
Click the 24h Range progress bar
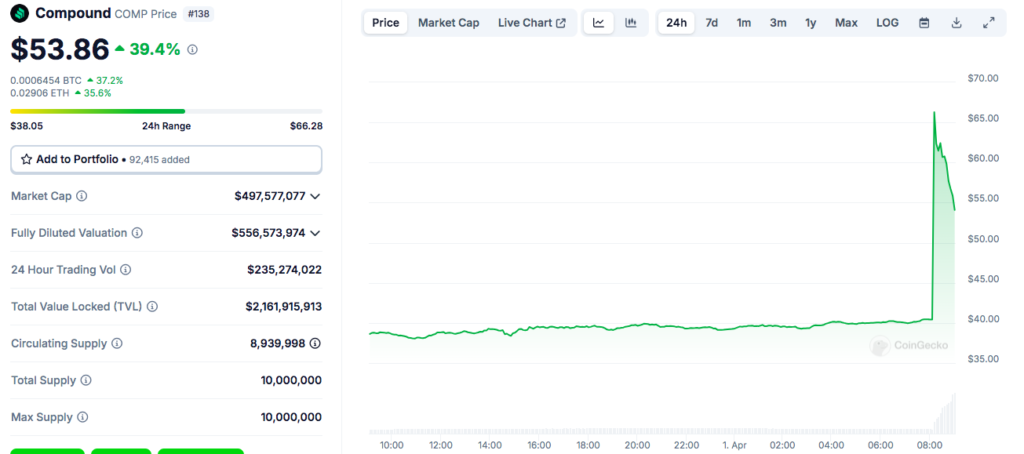point(166,111)
